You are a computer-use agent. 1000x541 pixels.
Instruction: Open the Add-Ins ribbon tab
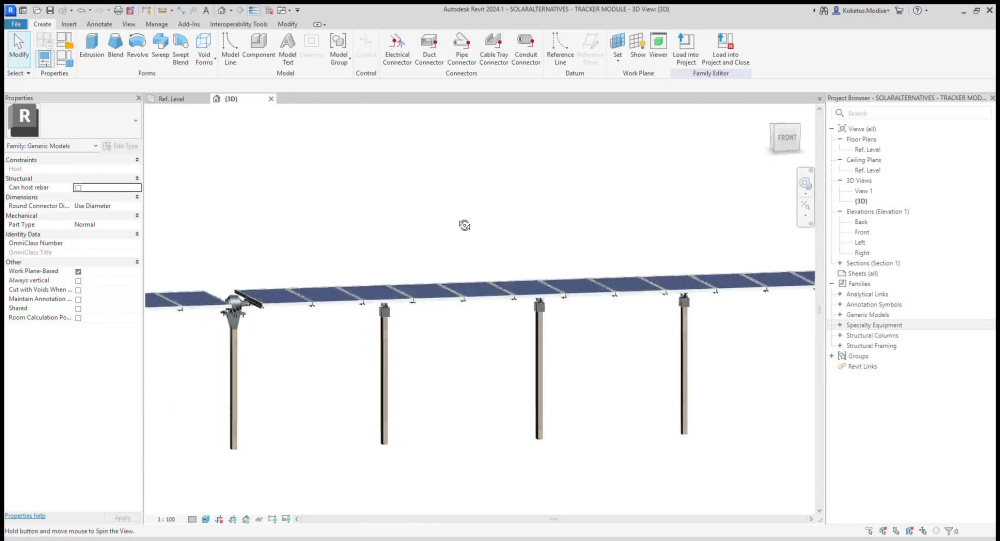pos(189,24)
